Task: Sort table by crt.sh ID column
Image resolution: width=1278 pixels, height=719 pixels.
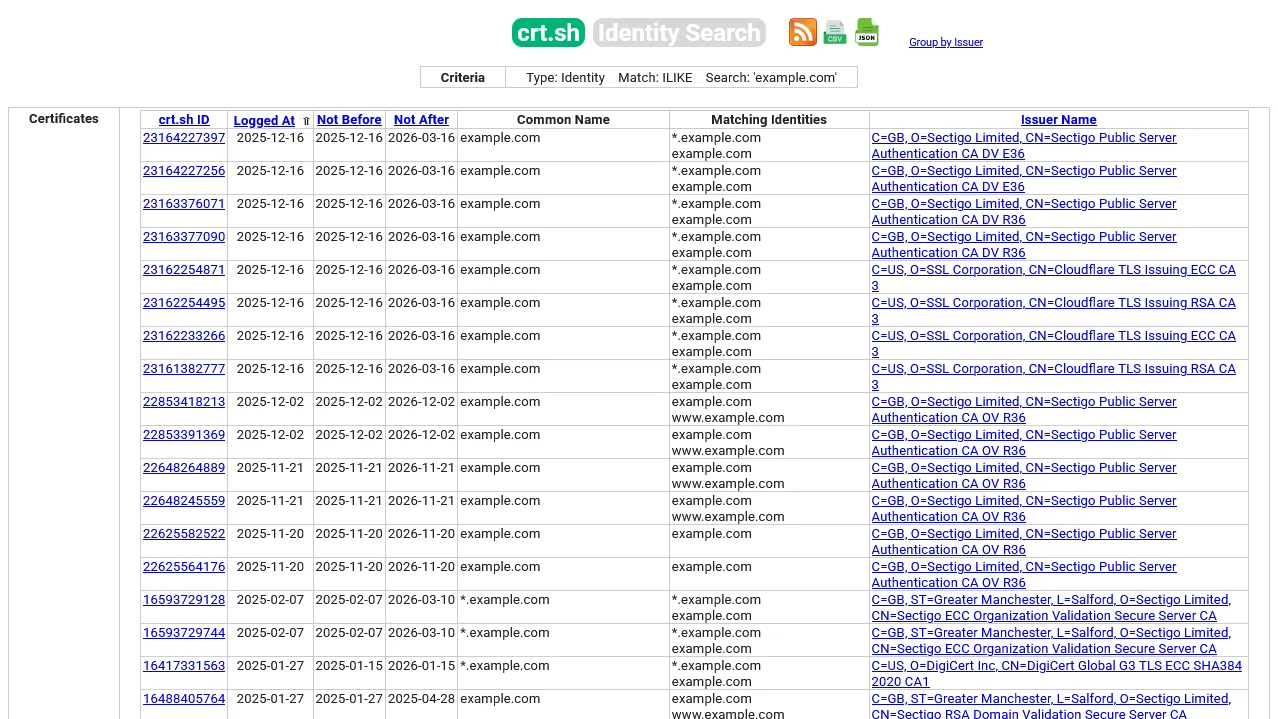Action: click(183, 120)
